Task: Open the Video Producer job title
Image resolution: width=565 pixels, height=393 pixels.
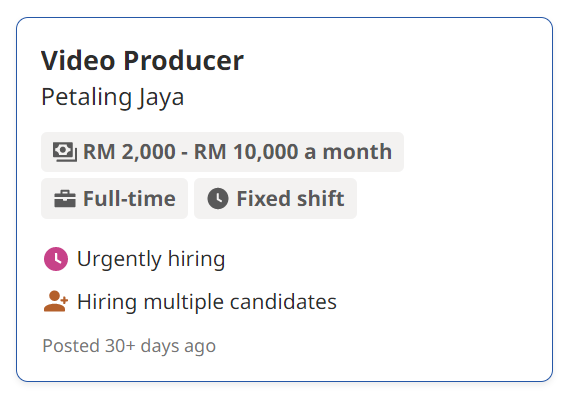Action: pos(142,61)
